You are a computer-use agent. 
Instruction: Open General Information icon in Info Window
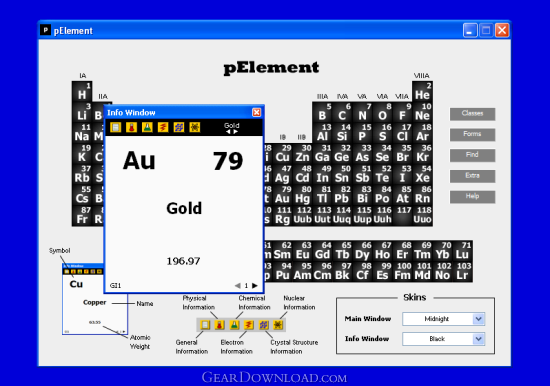(115, 127)
